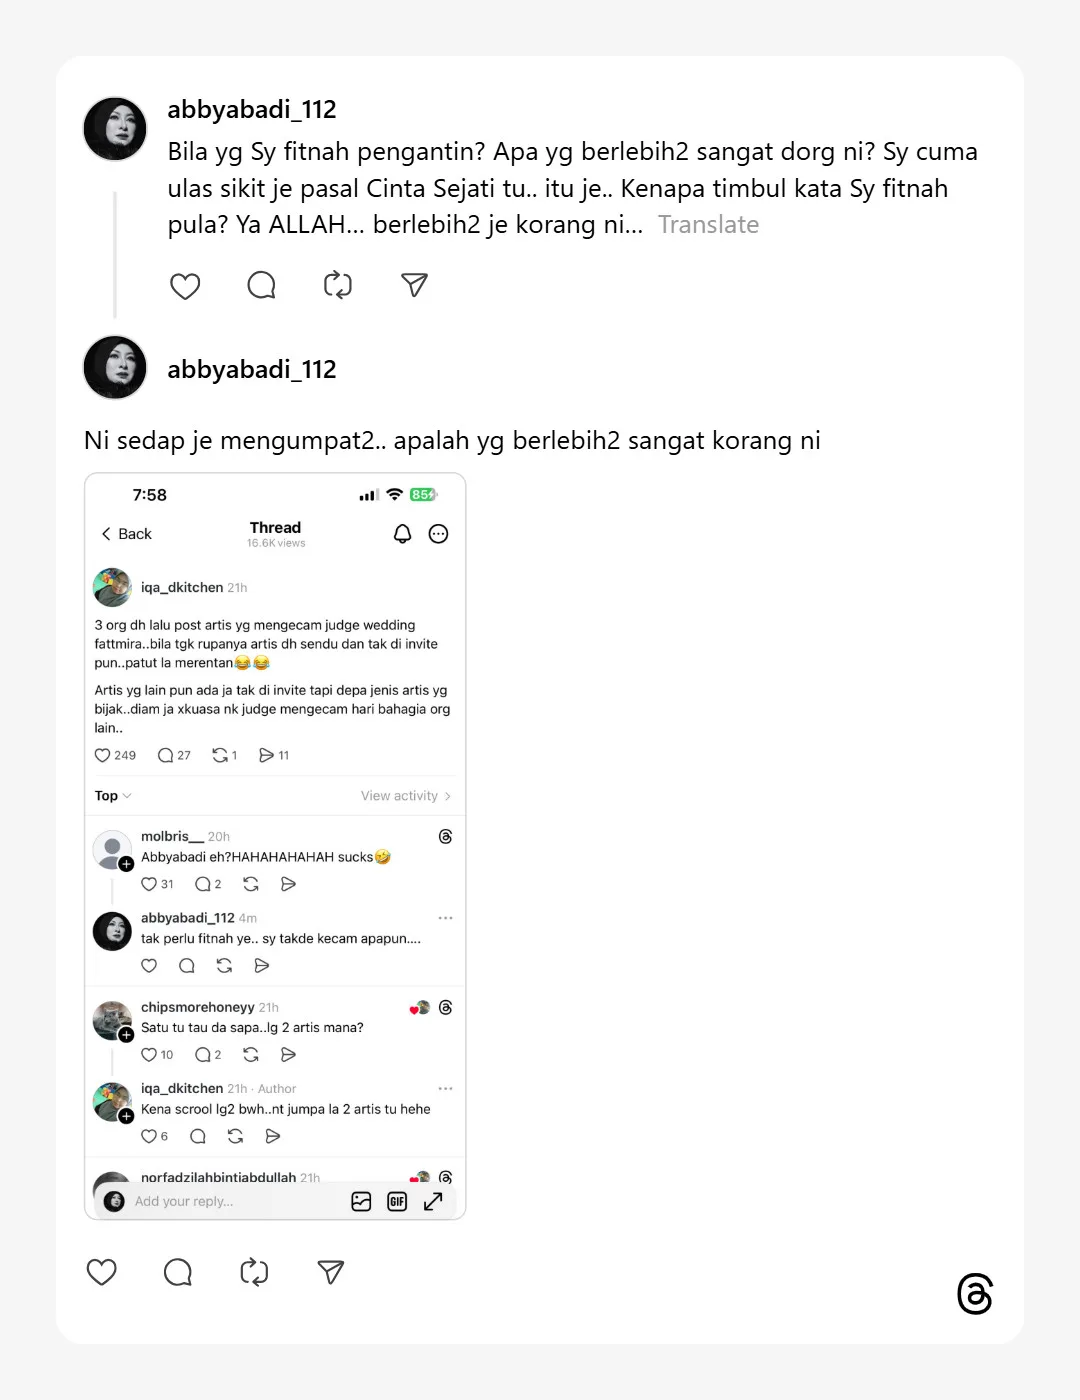
Task: Open the GIF picker in reply bar
Action: (397, 1202)
